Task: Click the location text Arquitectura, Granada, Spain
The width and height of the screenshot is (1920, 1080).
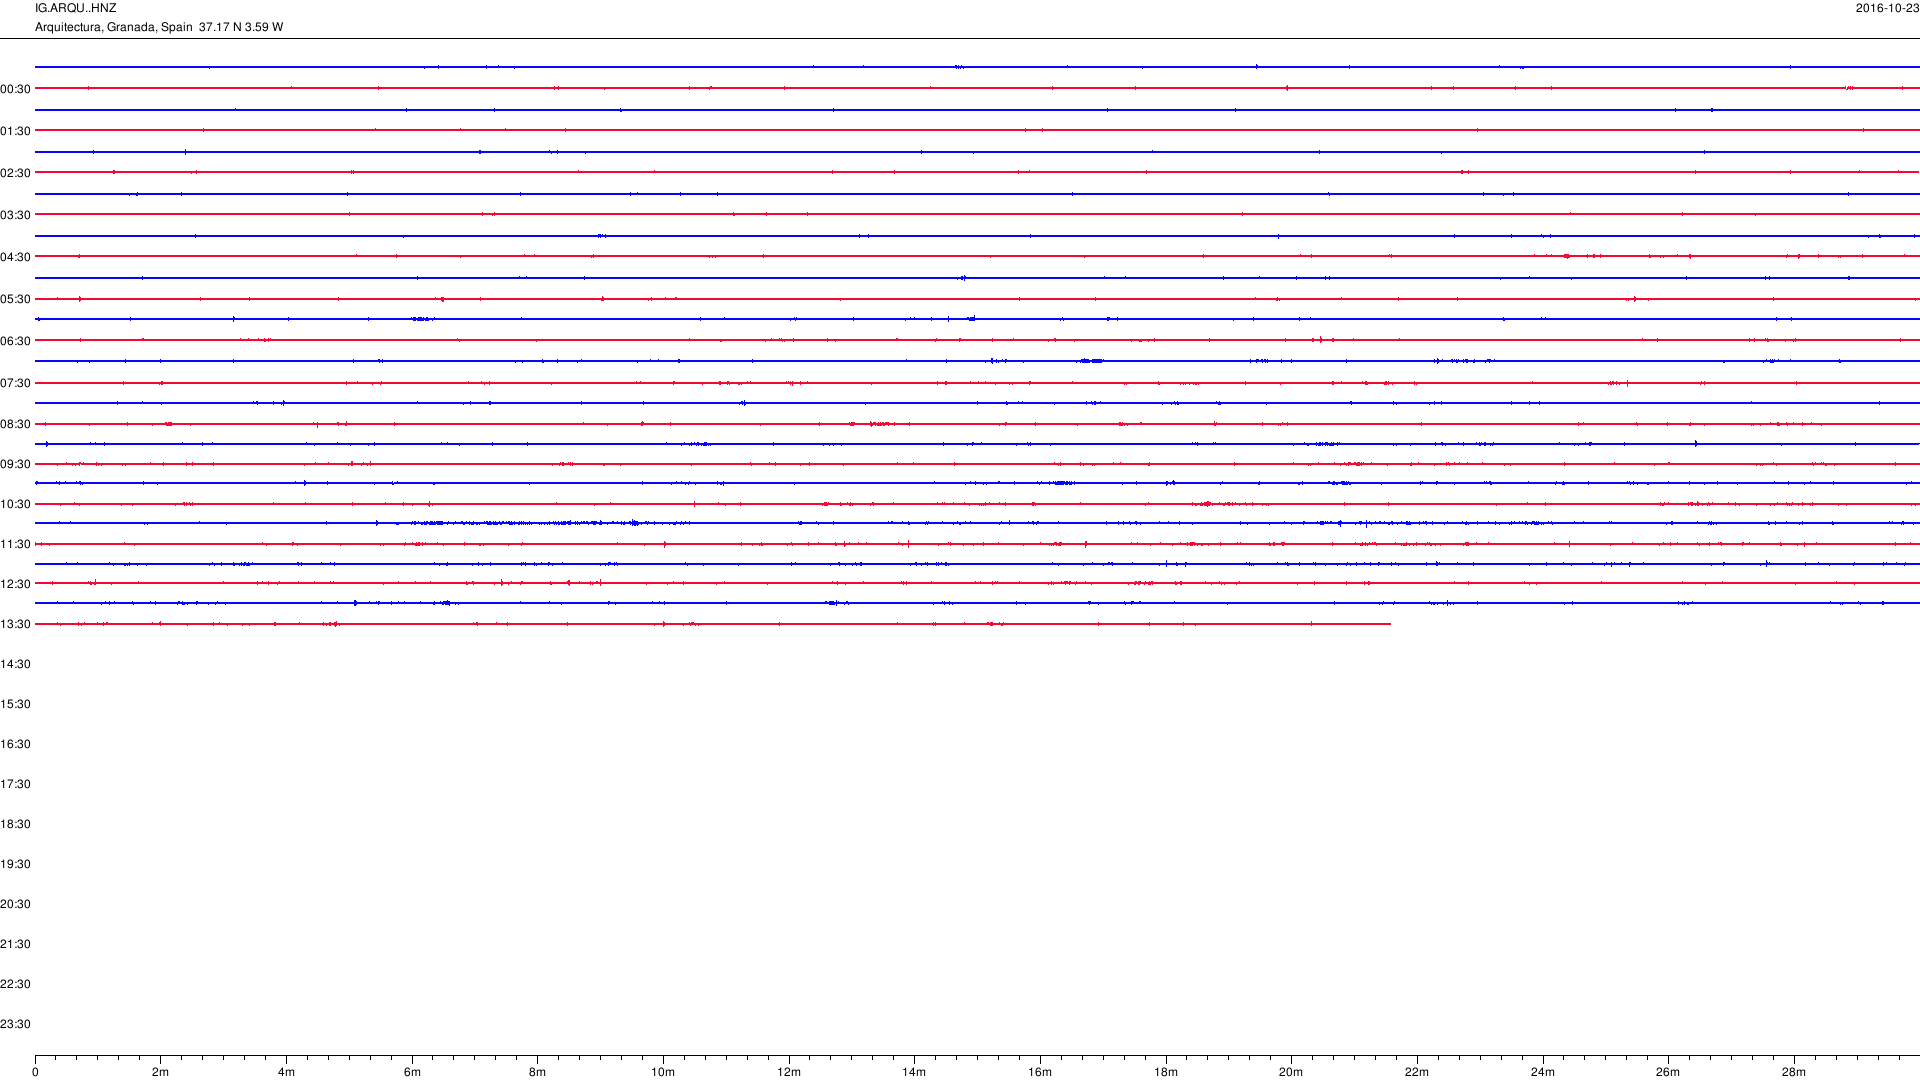Action: tap(114, 27)
